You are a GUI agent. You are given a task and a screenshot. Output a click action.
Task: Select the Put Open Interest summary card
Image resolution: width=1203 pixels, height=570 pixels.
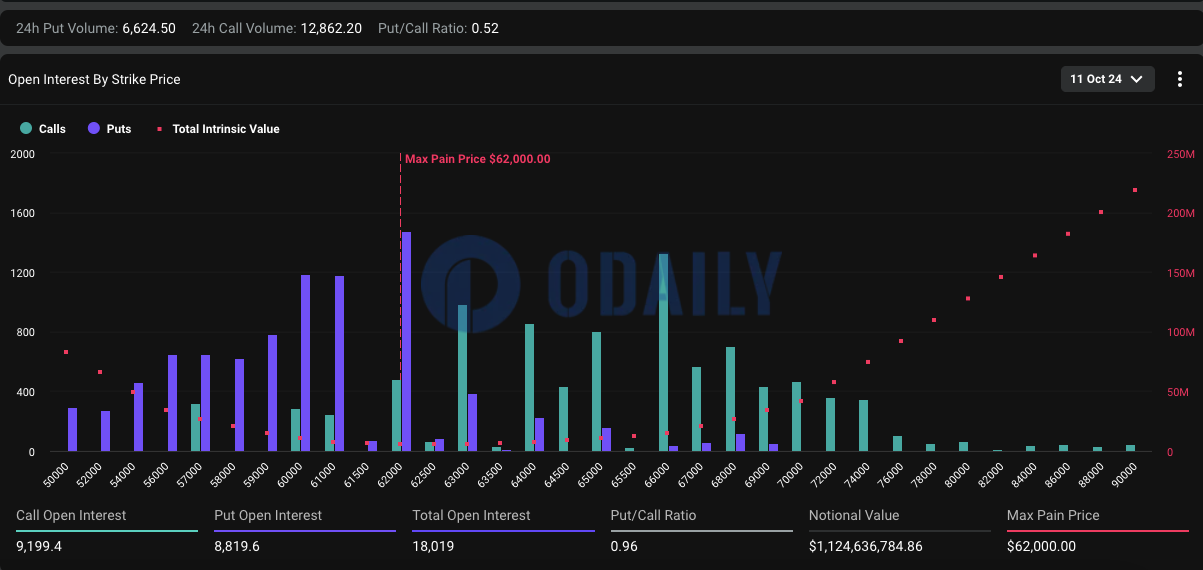pos(305,531)
